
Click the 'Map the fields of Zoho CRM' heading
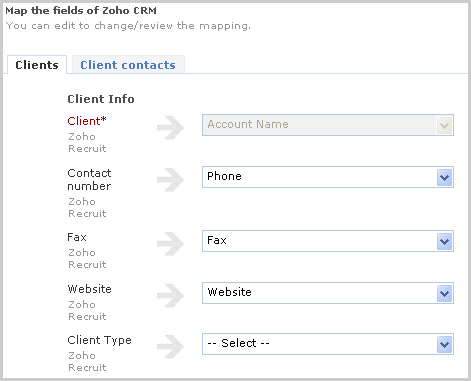tap(81, 11)
